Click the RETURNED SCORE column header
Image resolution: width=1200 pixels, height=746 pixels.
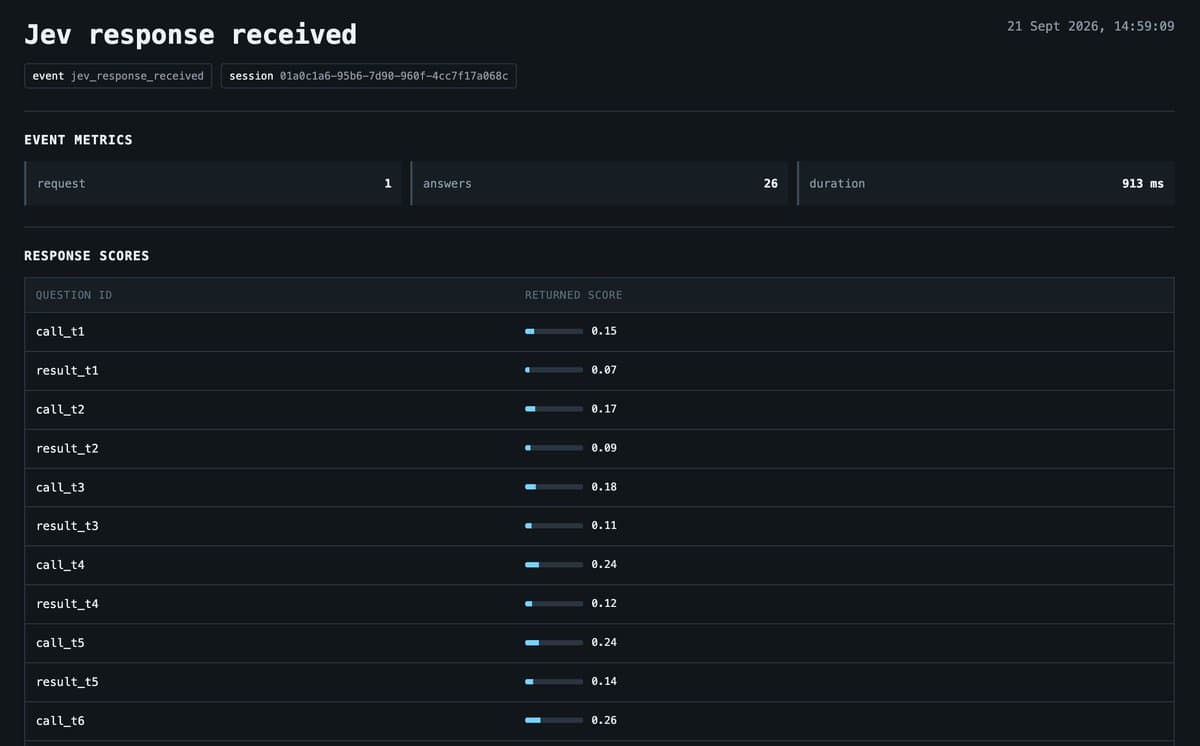(573, 295)
